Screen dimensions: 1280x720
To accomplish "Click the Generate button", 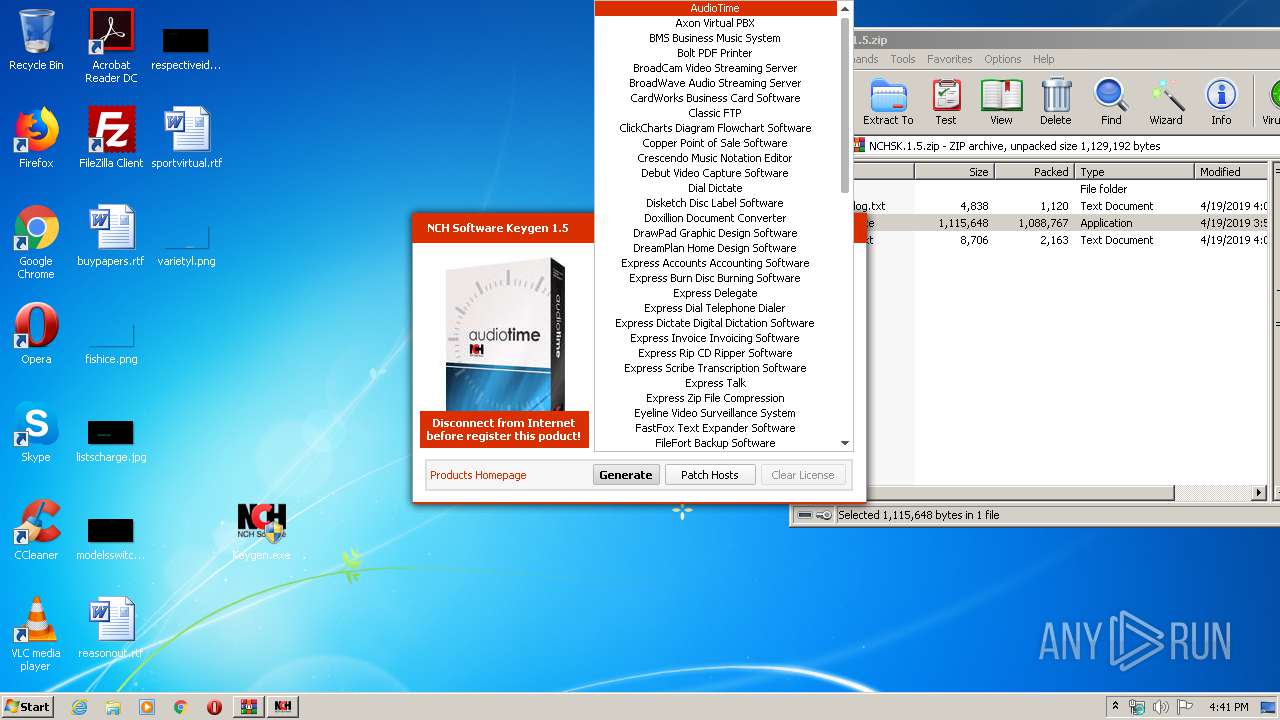I will [626, 475].
